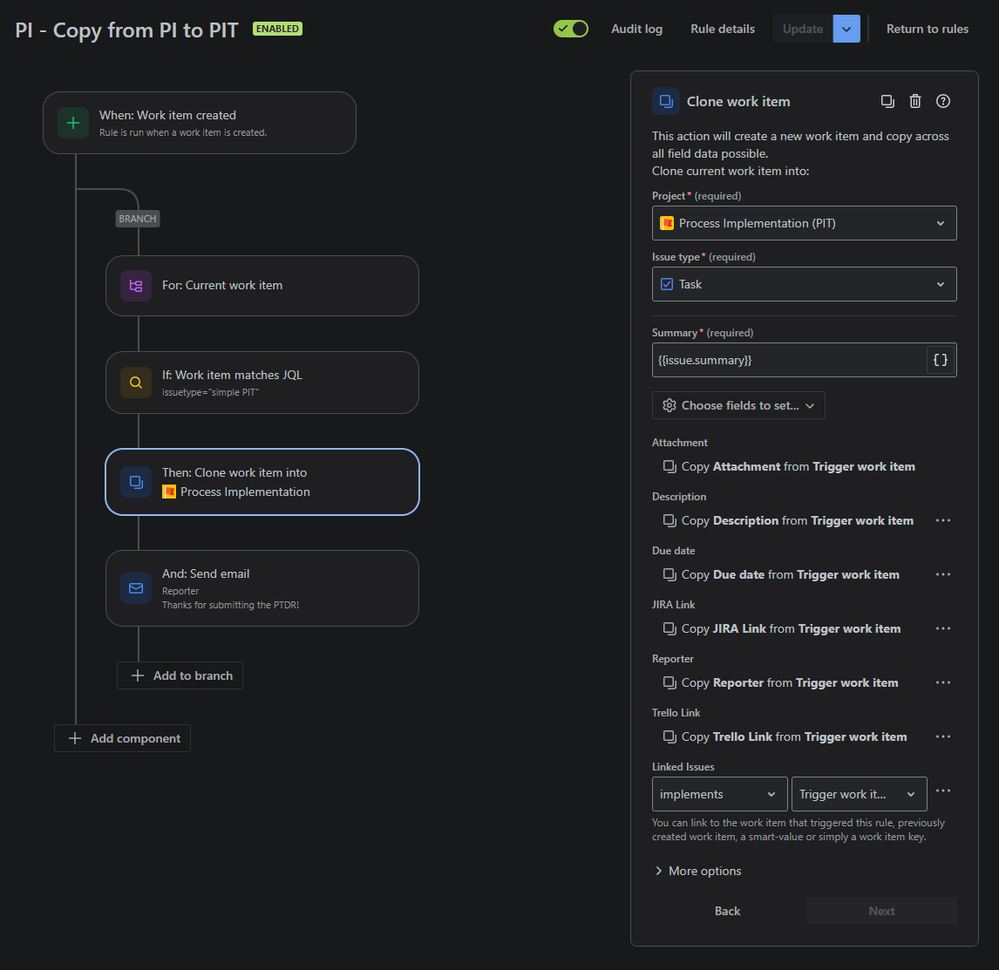This screenshot has height=970, width=999.
Task: Open the implements link type dropdown
Action: point(719,794)
